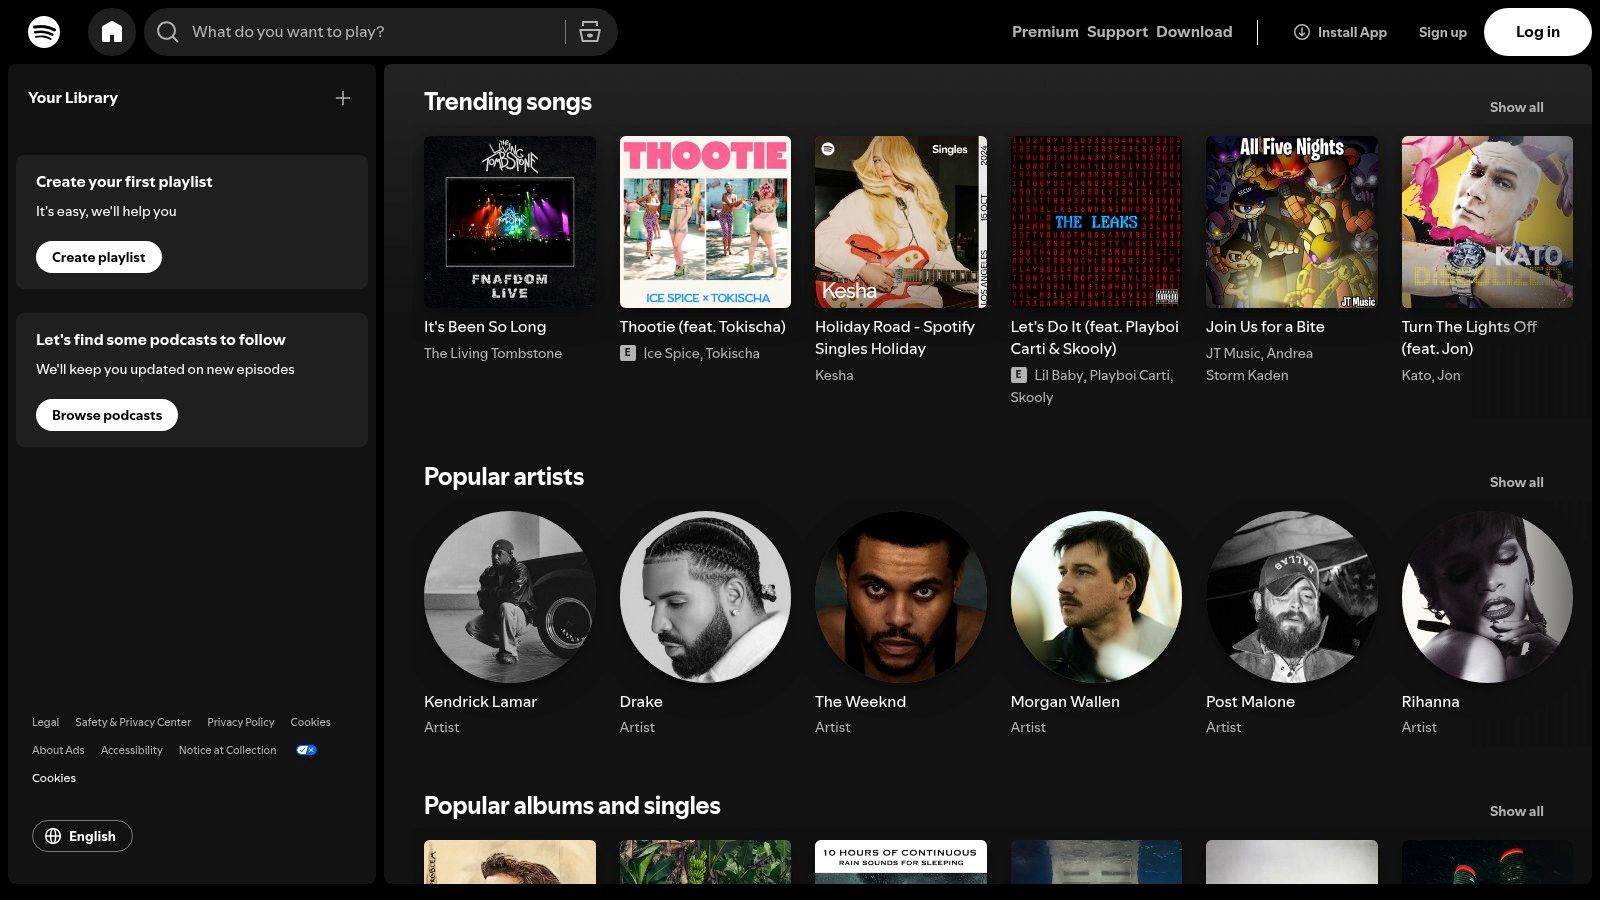The height and width of the screenshot is (900, 1600).
Task: Open the Privacy Policy link
Action: 240,722
